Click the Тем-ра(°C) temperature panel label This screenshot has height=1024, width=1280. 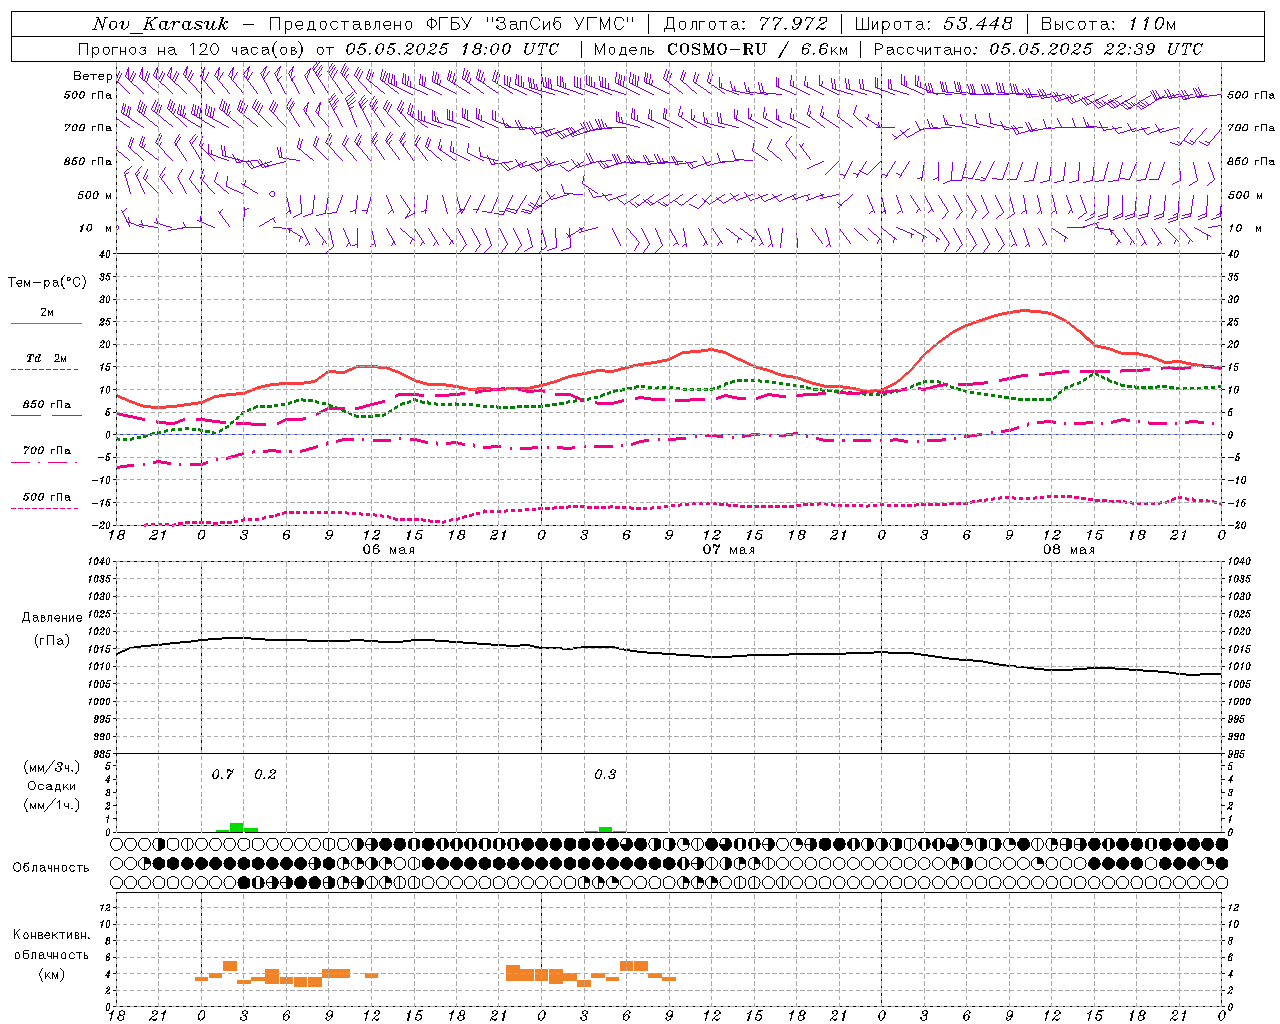(47, 283)
